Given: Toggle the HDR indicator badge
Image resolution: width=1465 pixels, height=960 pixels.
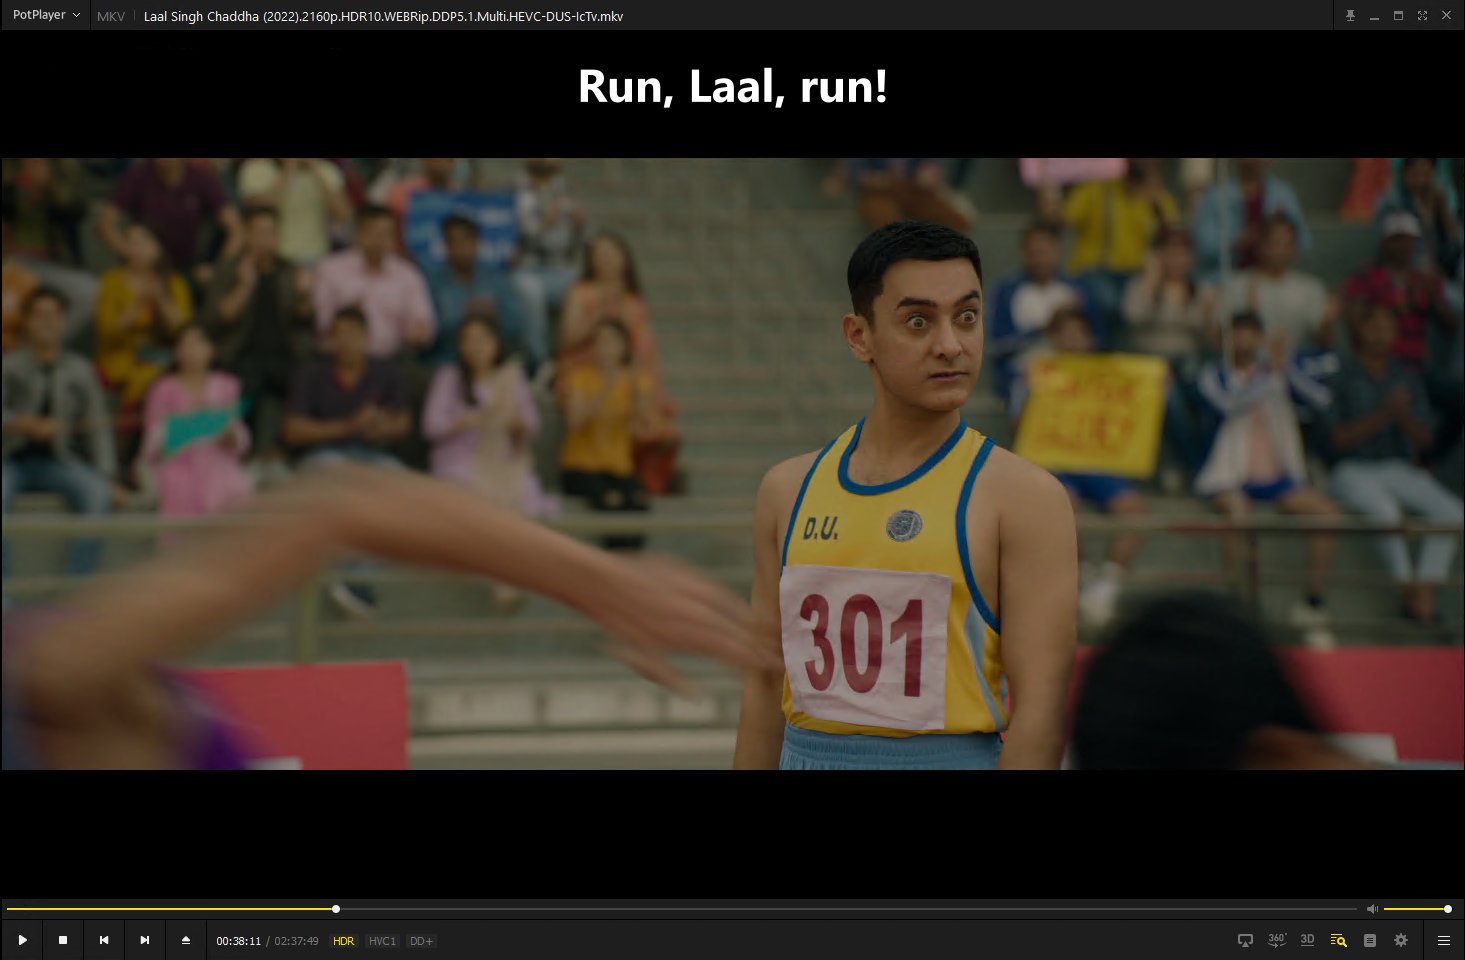Looking at the screenshot, I should [343, 941].
